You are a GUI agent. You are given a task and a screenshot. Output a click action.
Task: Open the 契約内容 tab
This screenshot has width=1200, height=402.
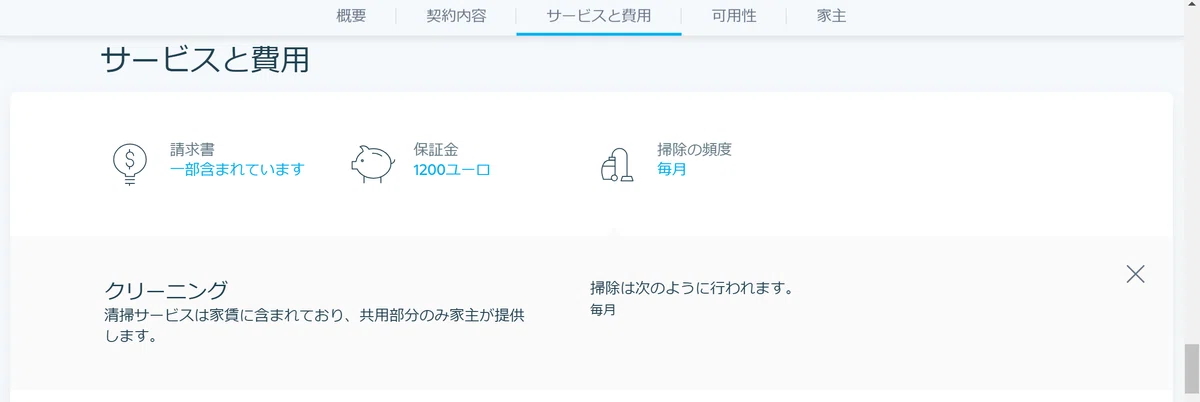click(456, 16)
